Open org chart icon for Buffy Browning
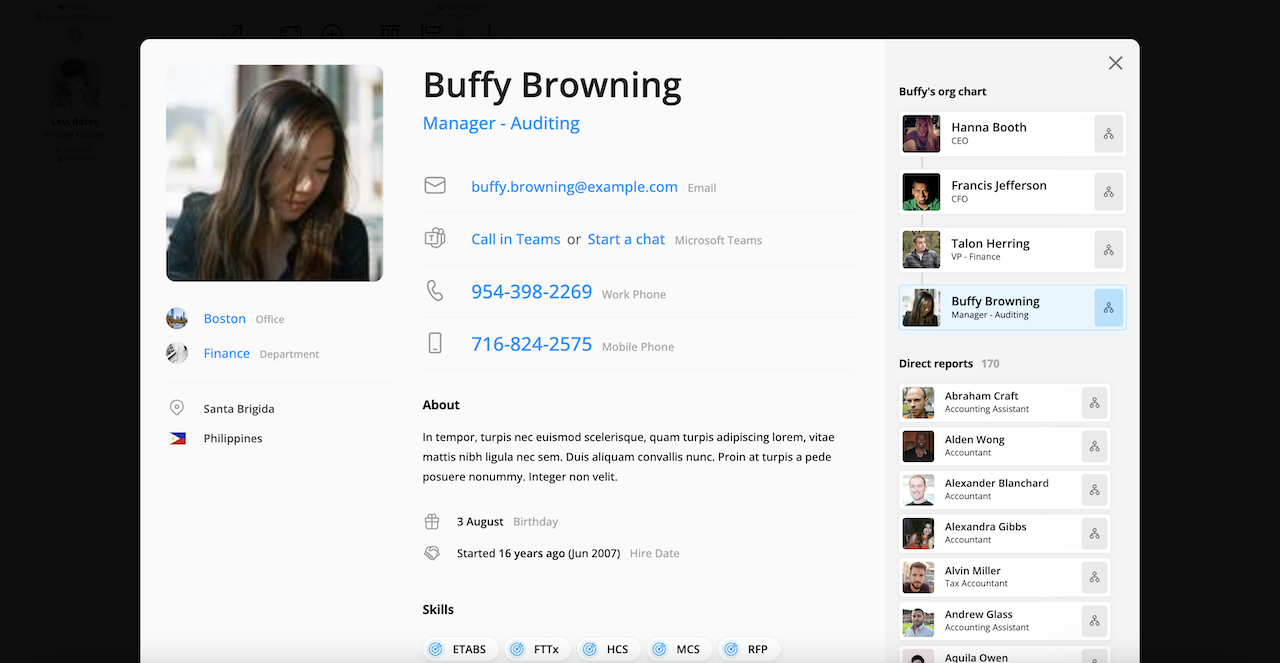This screenshot has height=663, width=1280. tap(1109, 308)
